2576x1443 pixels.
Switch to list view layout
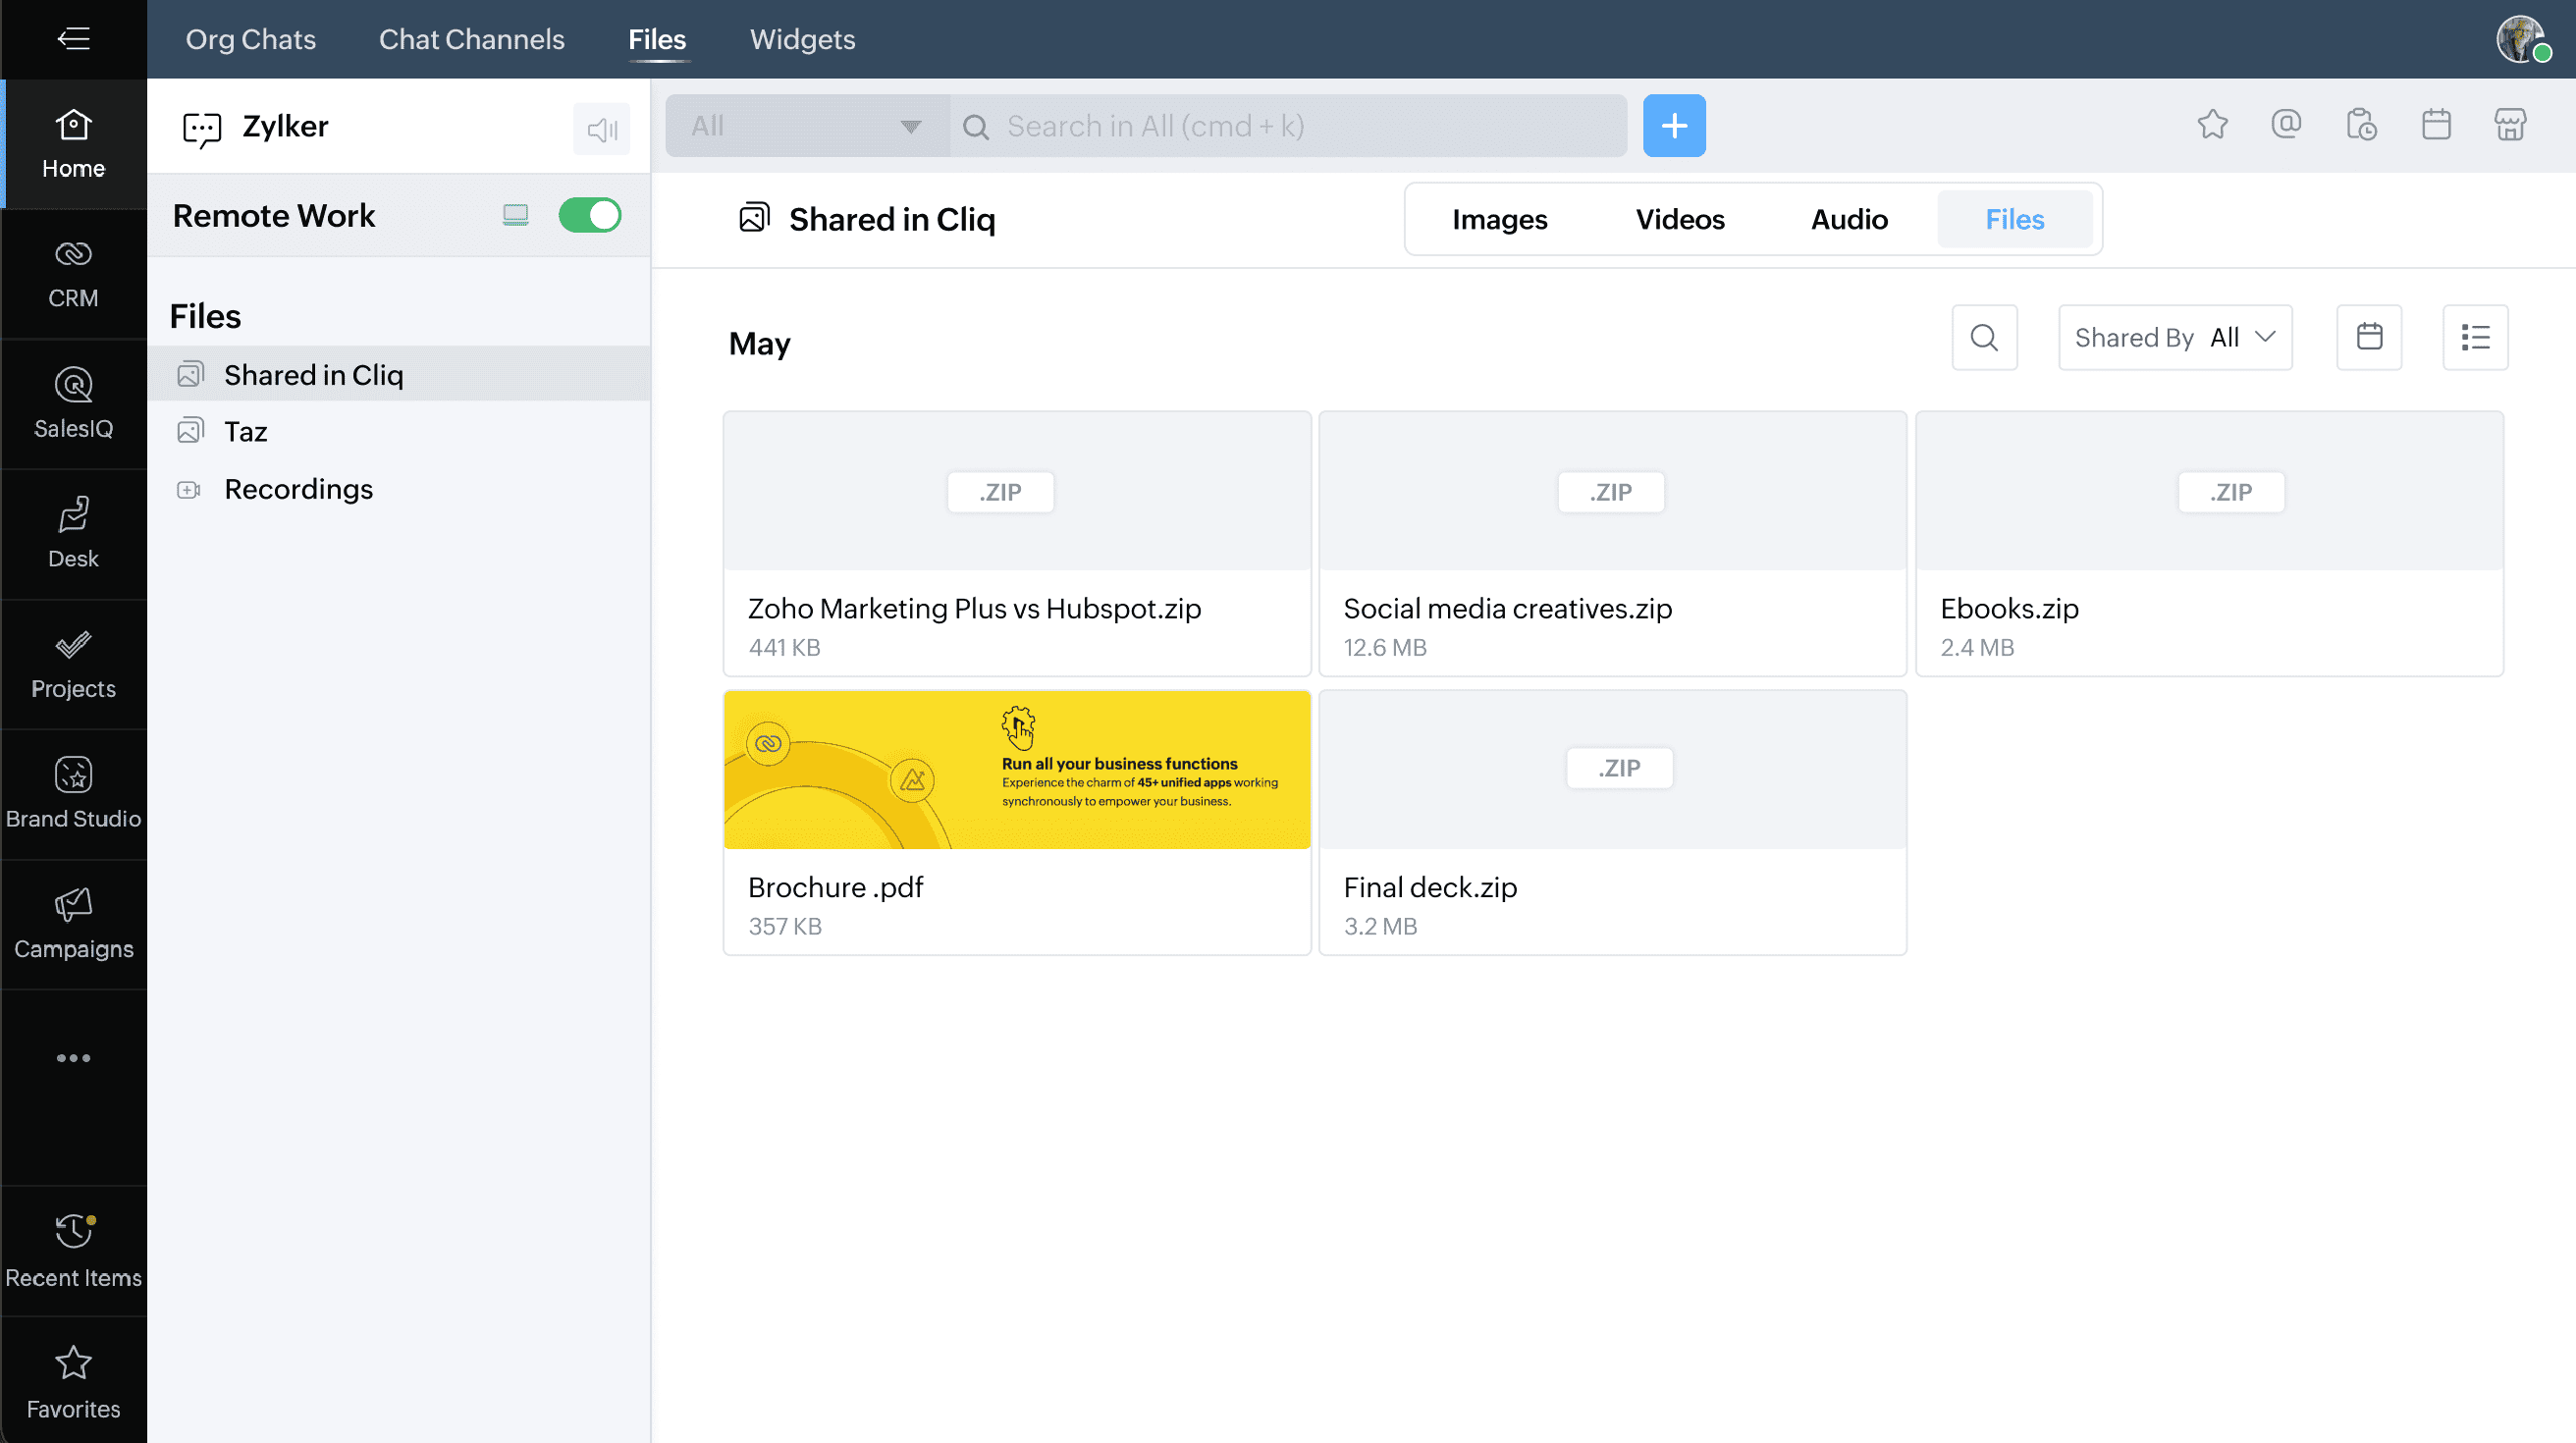click(x=2475, y=337)
